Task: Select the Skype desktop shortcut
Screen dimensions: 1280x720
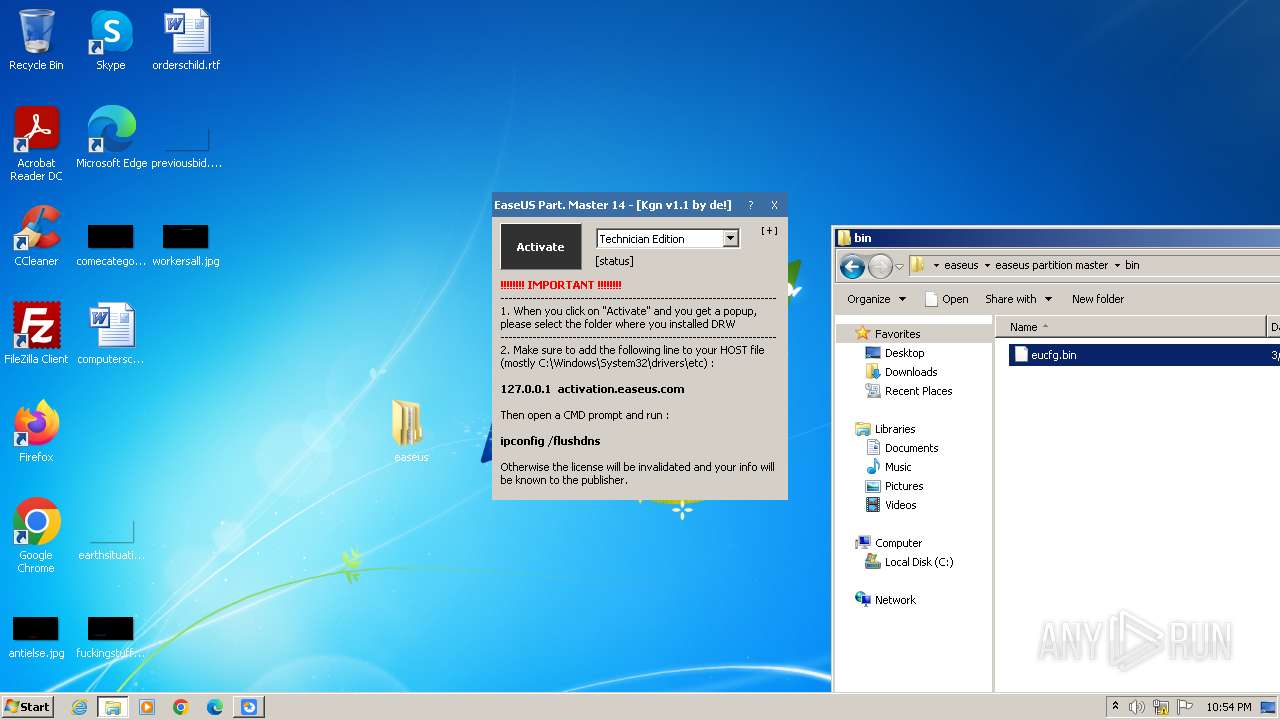Action: pyautogui.click(x=111, y=40)
